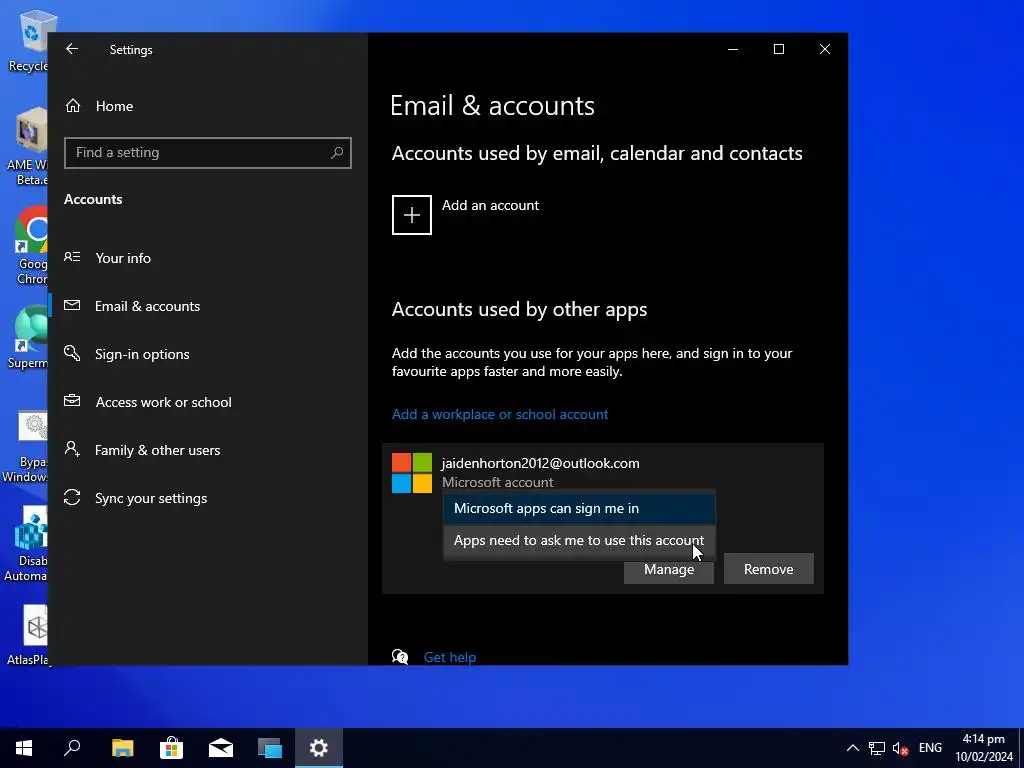Select the Recycle Bin desktop icon
This screenshot has width=1024, height=768.
click(27, 41)
